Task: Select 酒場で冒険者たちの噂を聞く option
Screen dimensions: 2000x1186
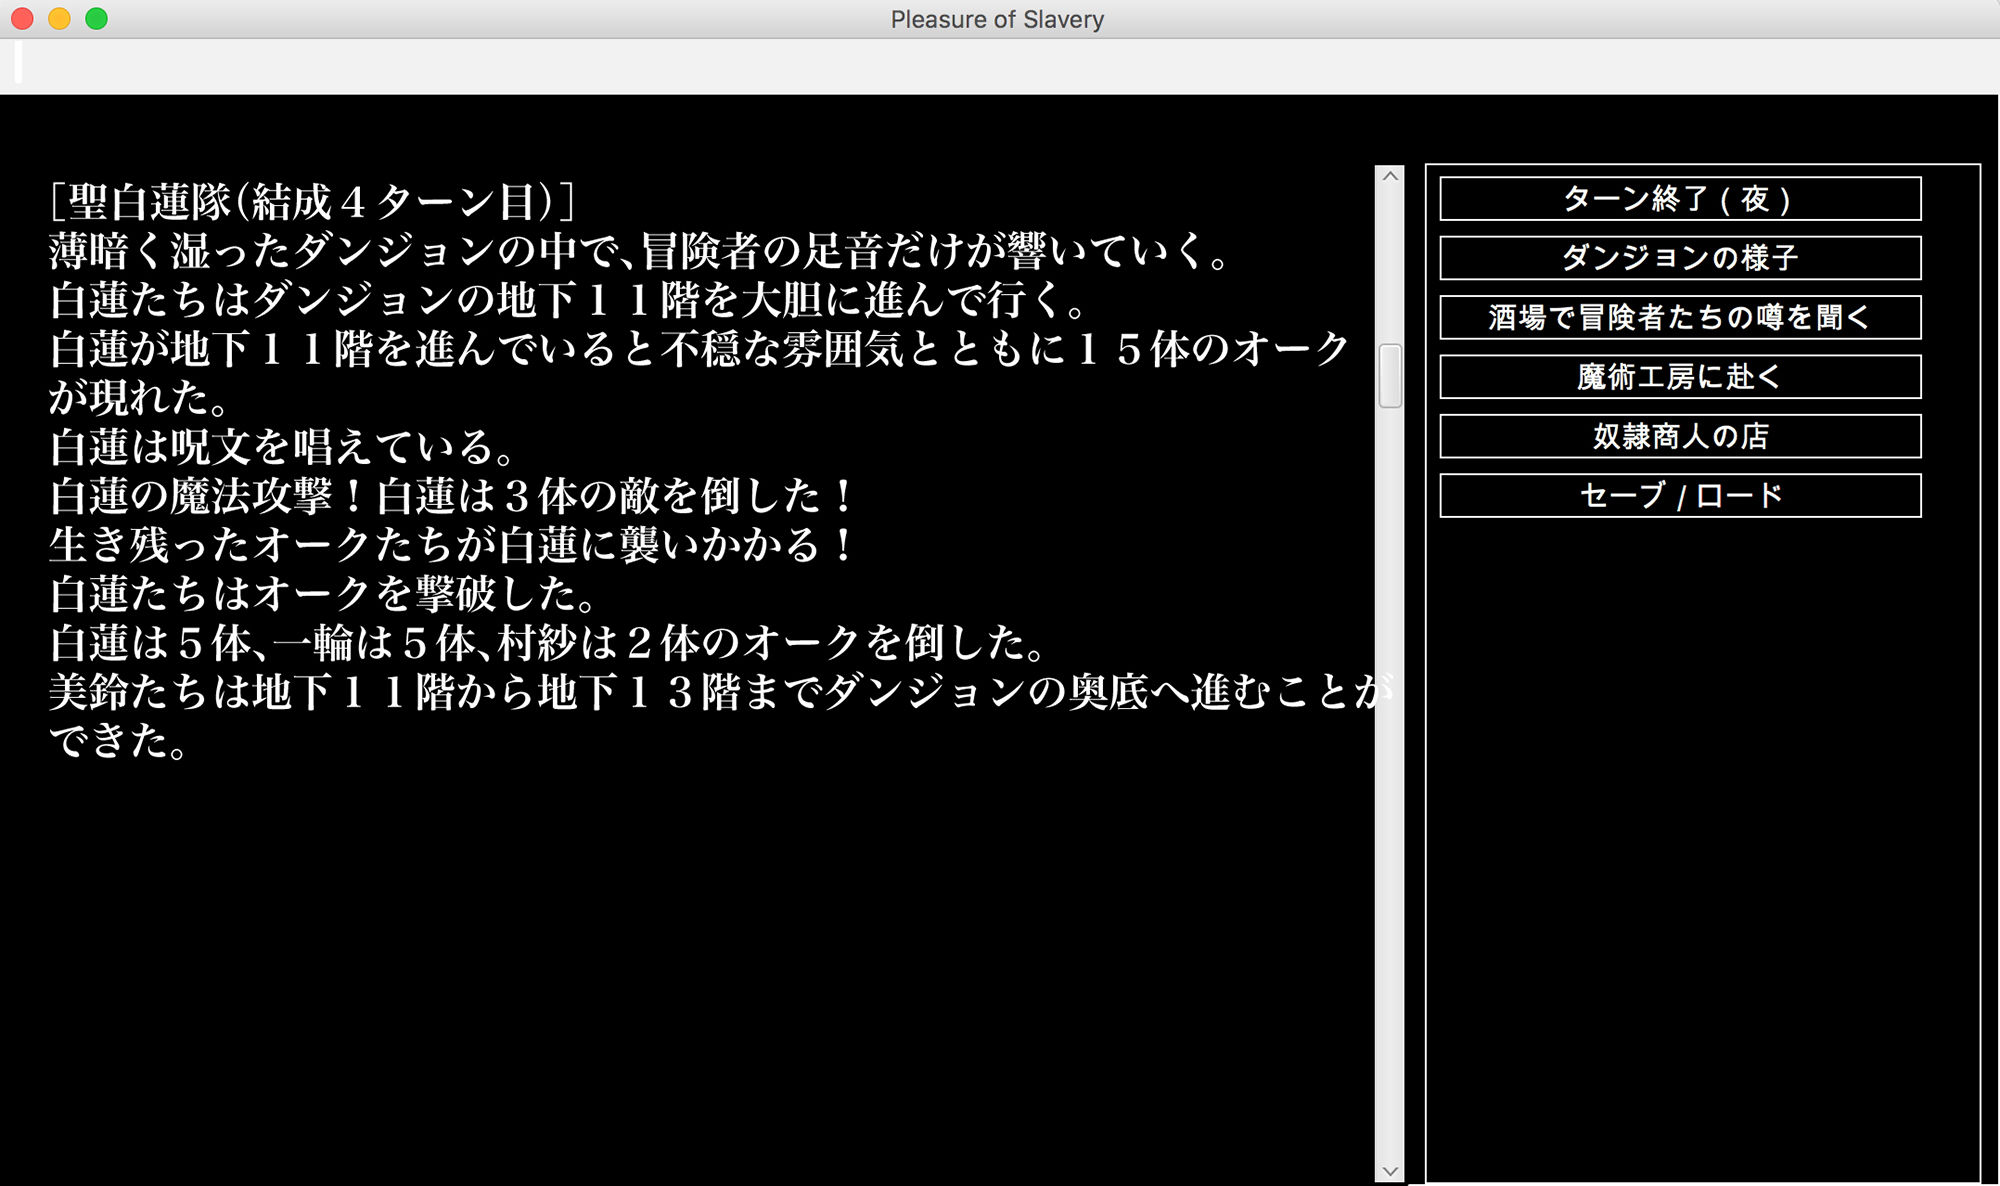Action: click(1679, 317)
